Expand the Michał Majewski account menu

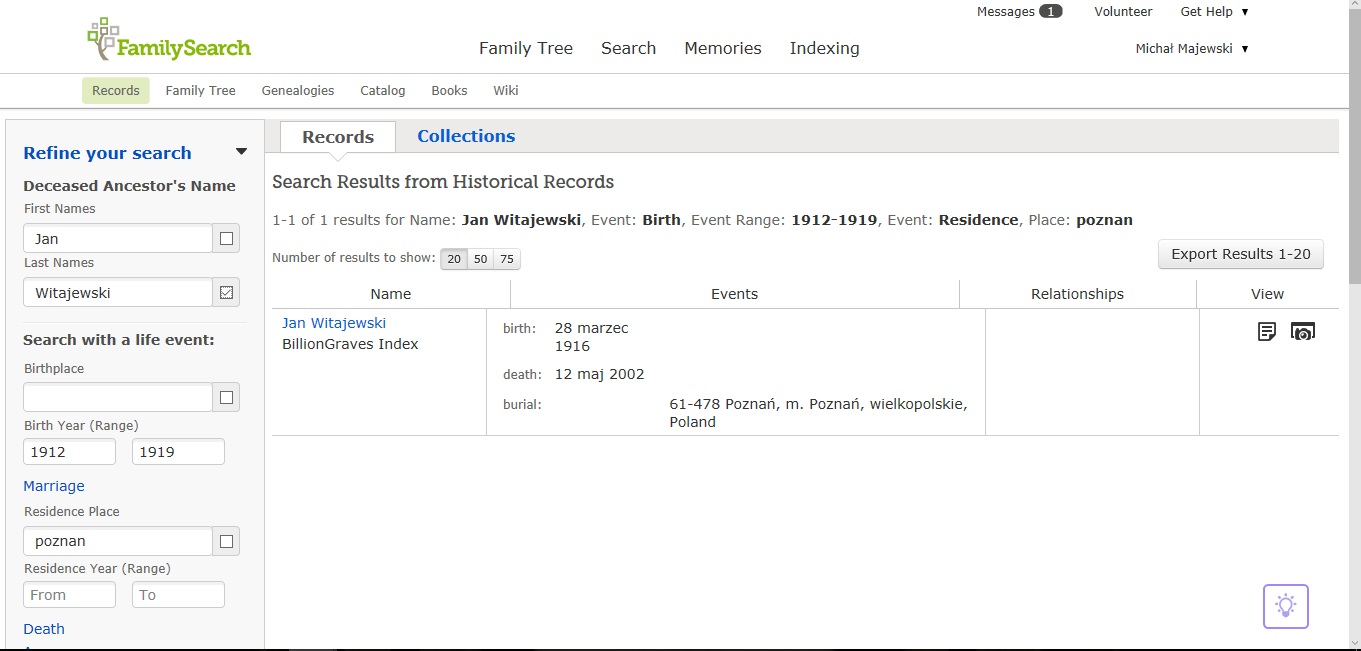(1191, 49)
